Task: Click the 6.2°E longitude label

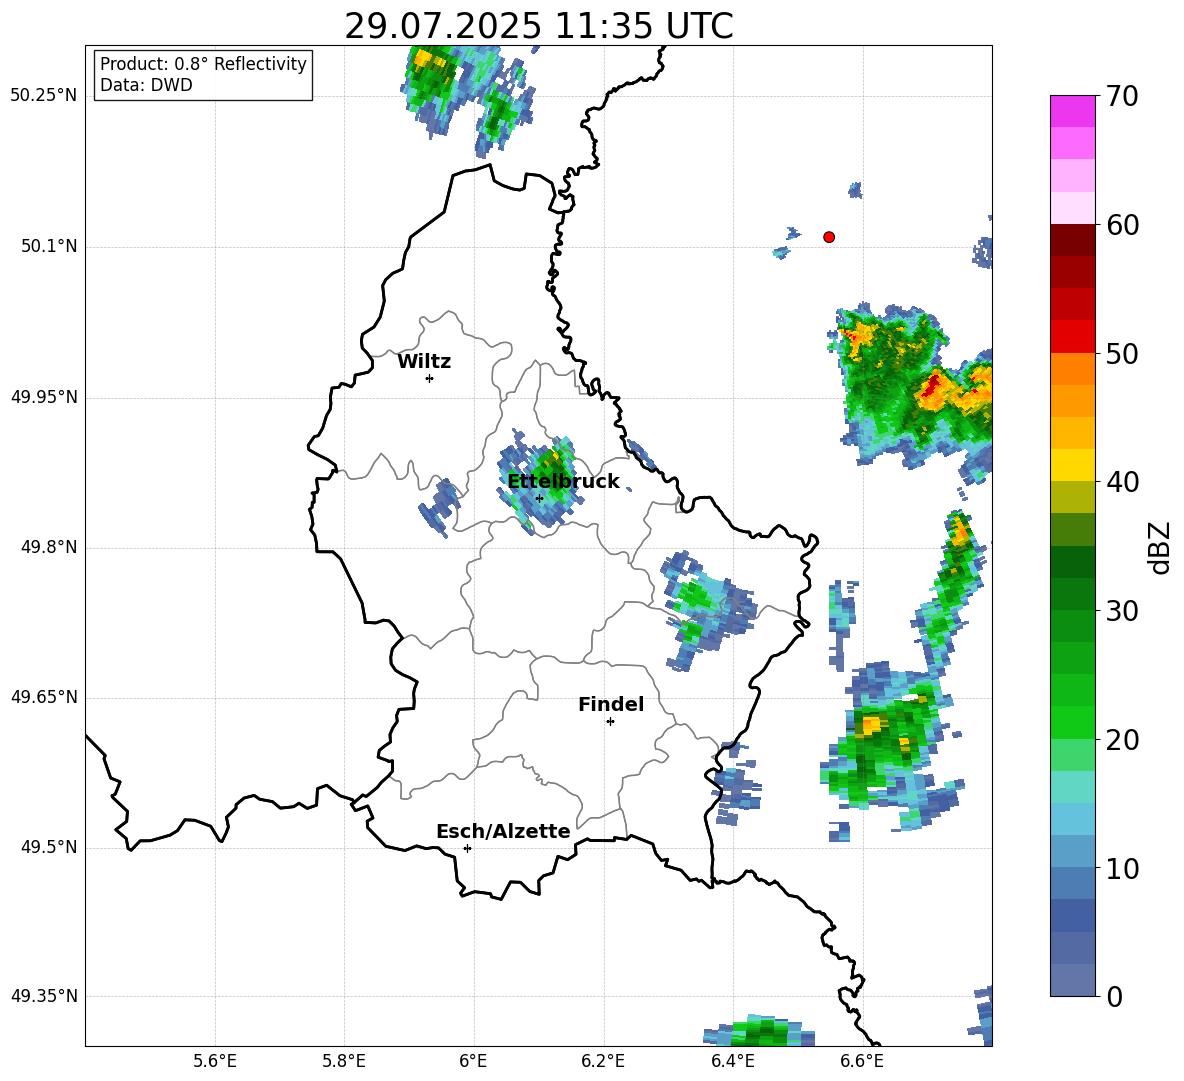Action: click(x=603, y=1061)
